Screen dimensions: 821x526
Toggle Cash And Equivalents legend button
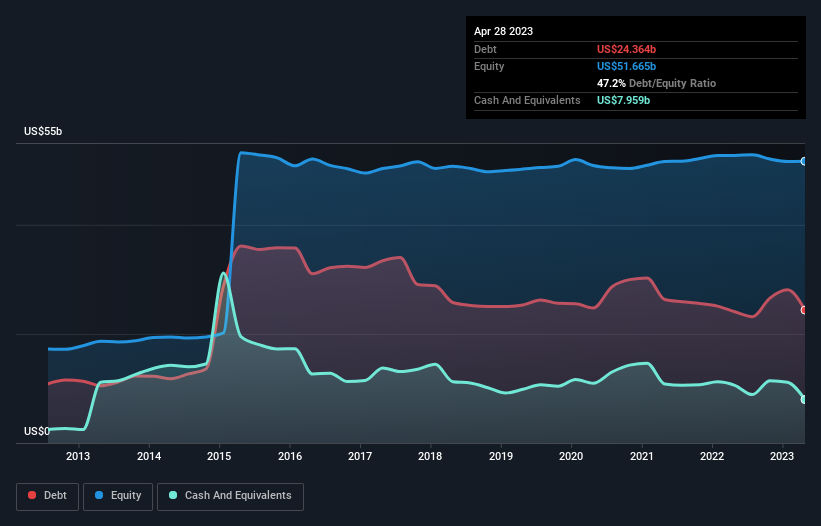(230, 496)
